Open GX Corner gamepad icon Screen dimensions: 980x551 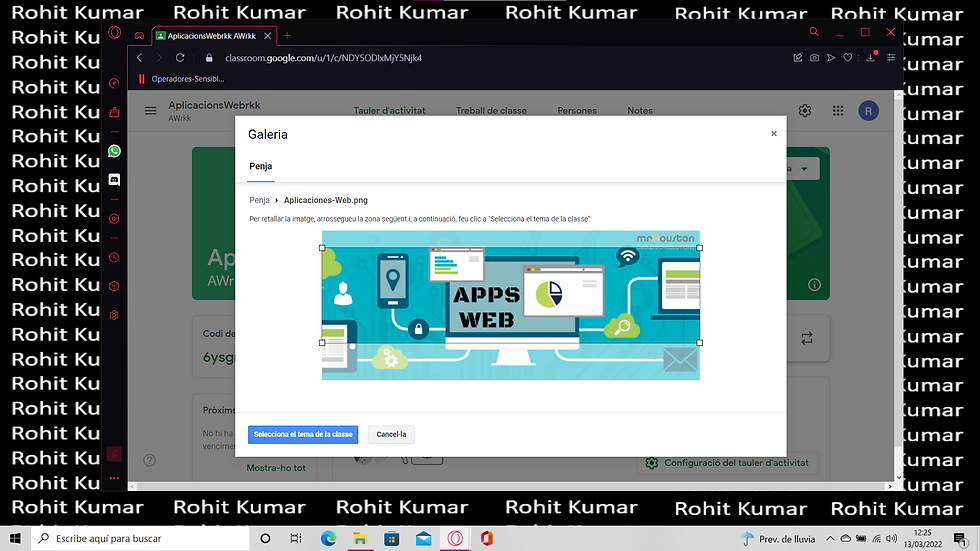139,36
